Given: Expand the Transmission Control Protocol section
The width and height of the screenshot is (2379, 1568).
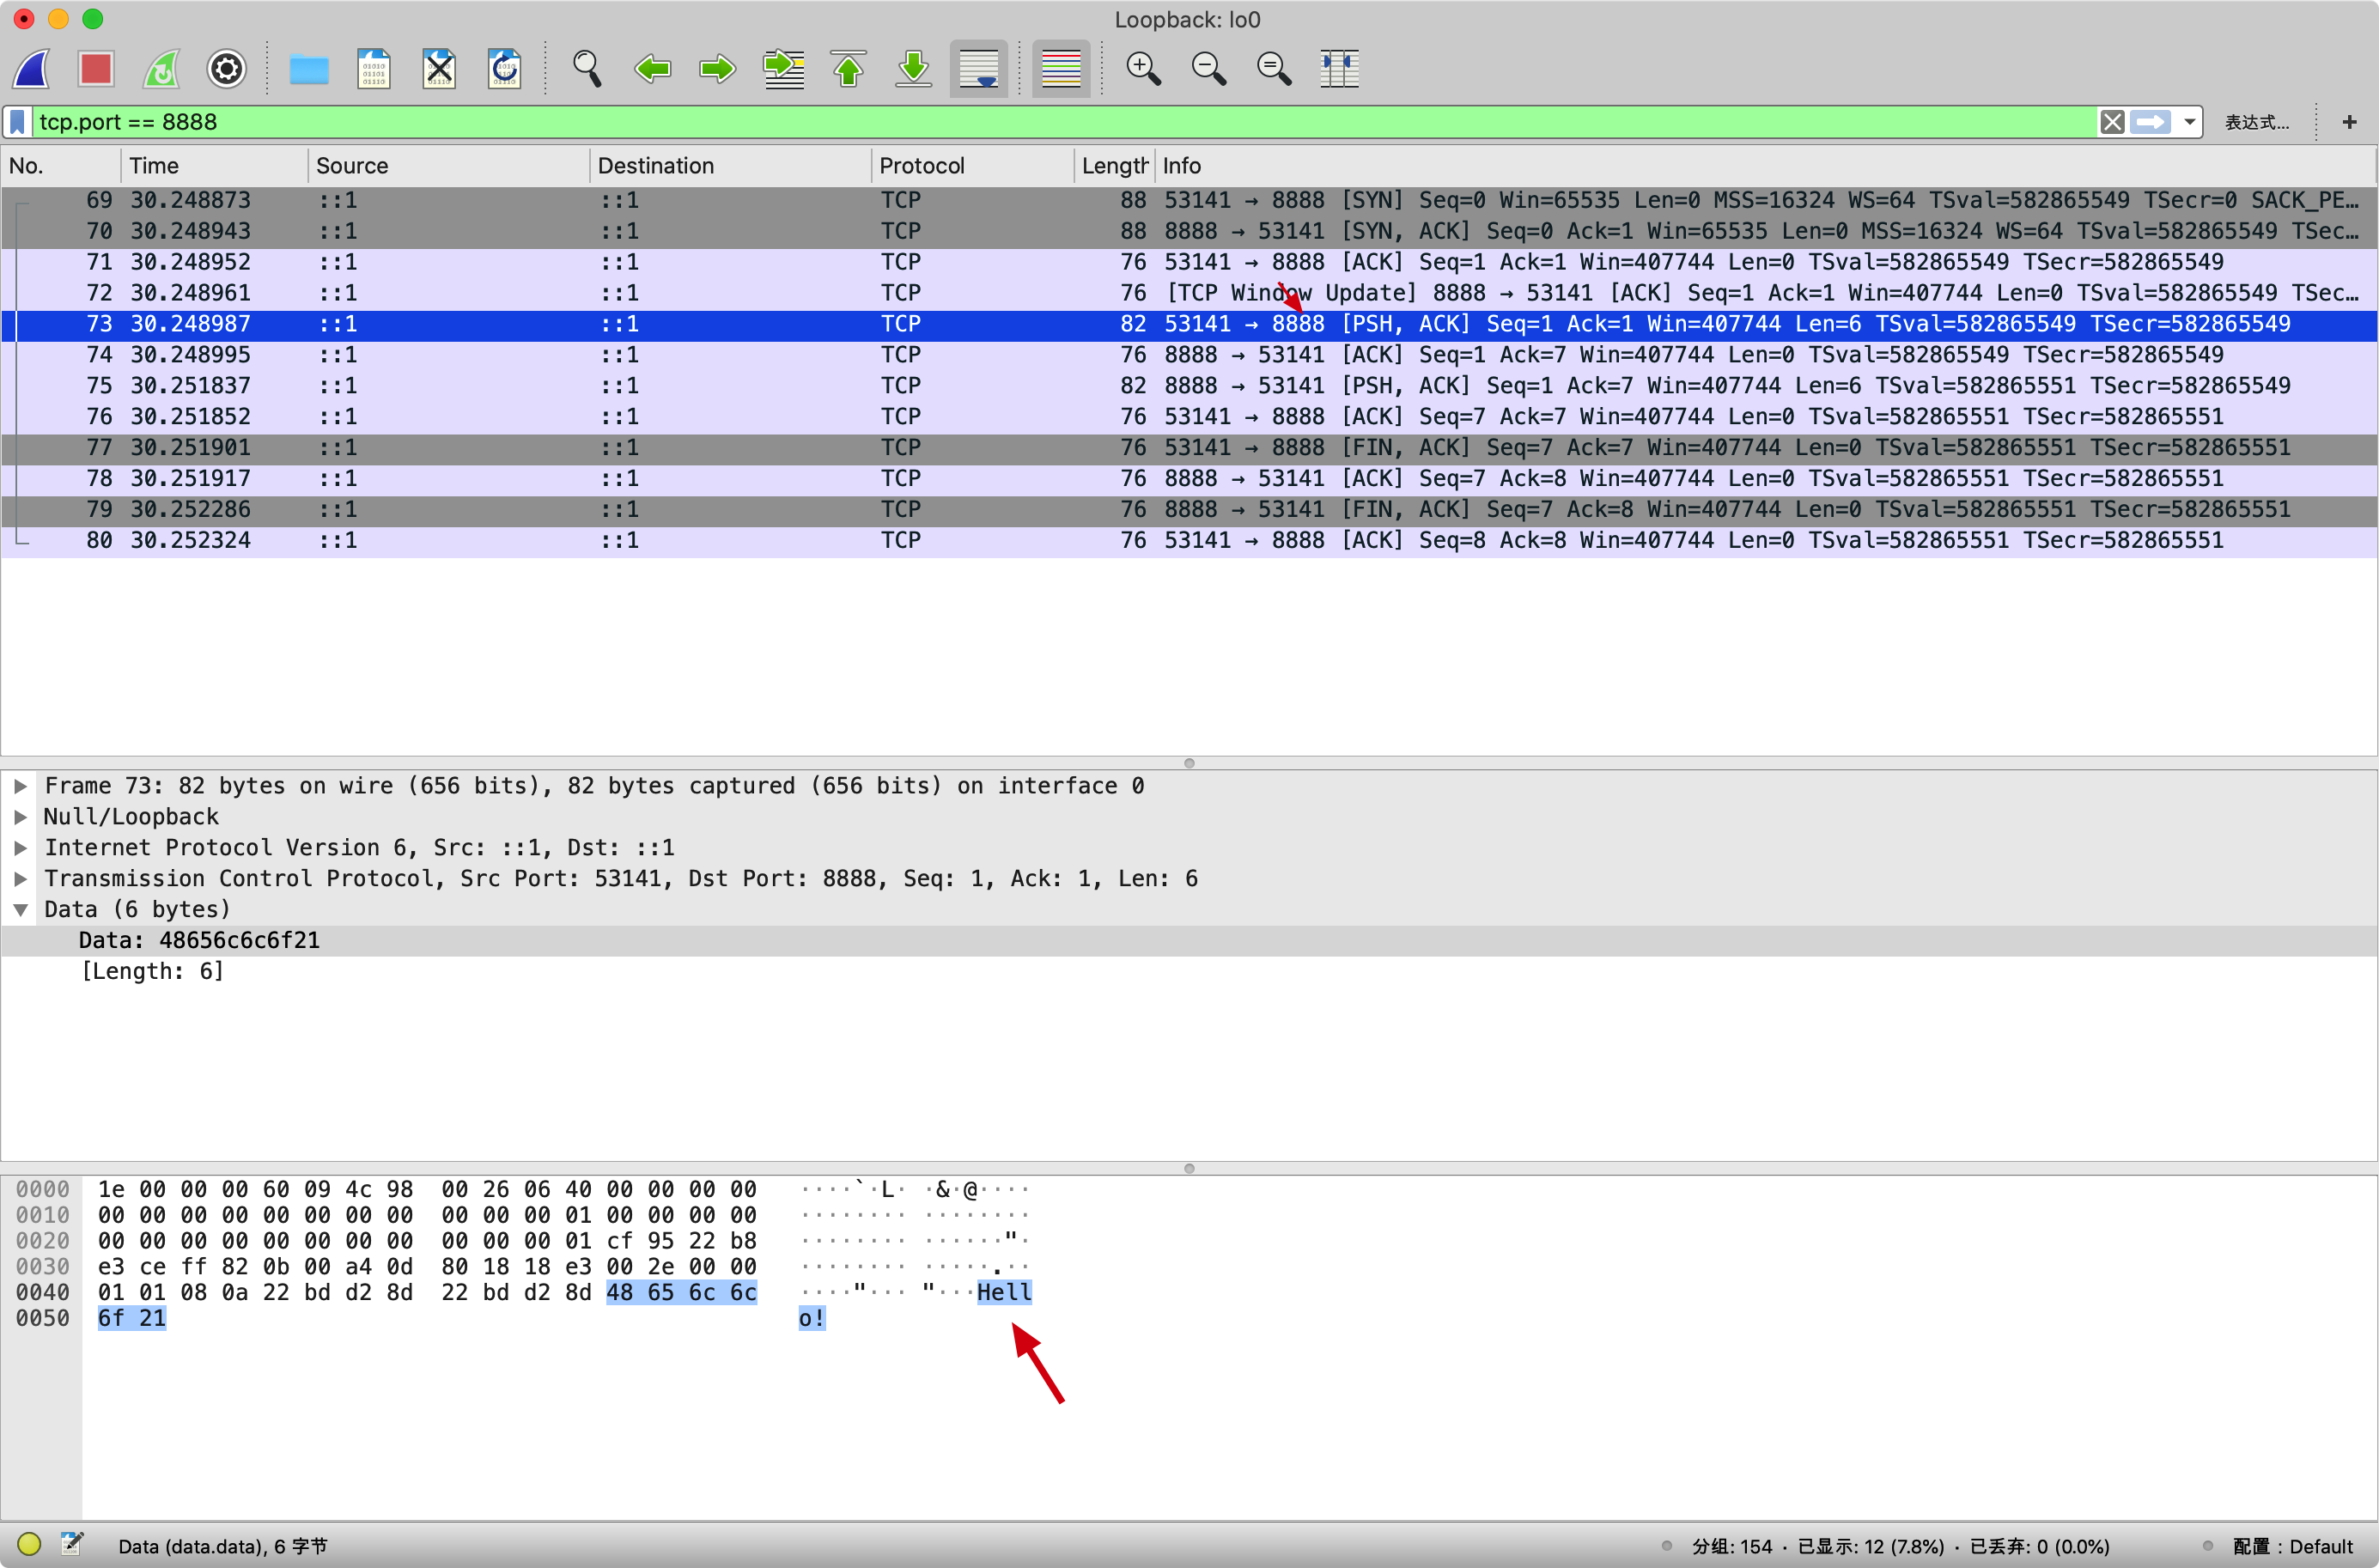Looking at the screenshot, I should point(20,879).
